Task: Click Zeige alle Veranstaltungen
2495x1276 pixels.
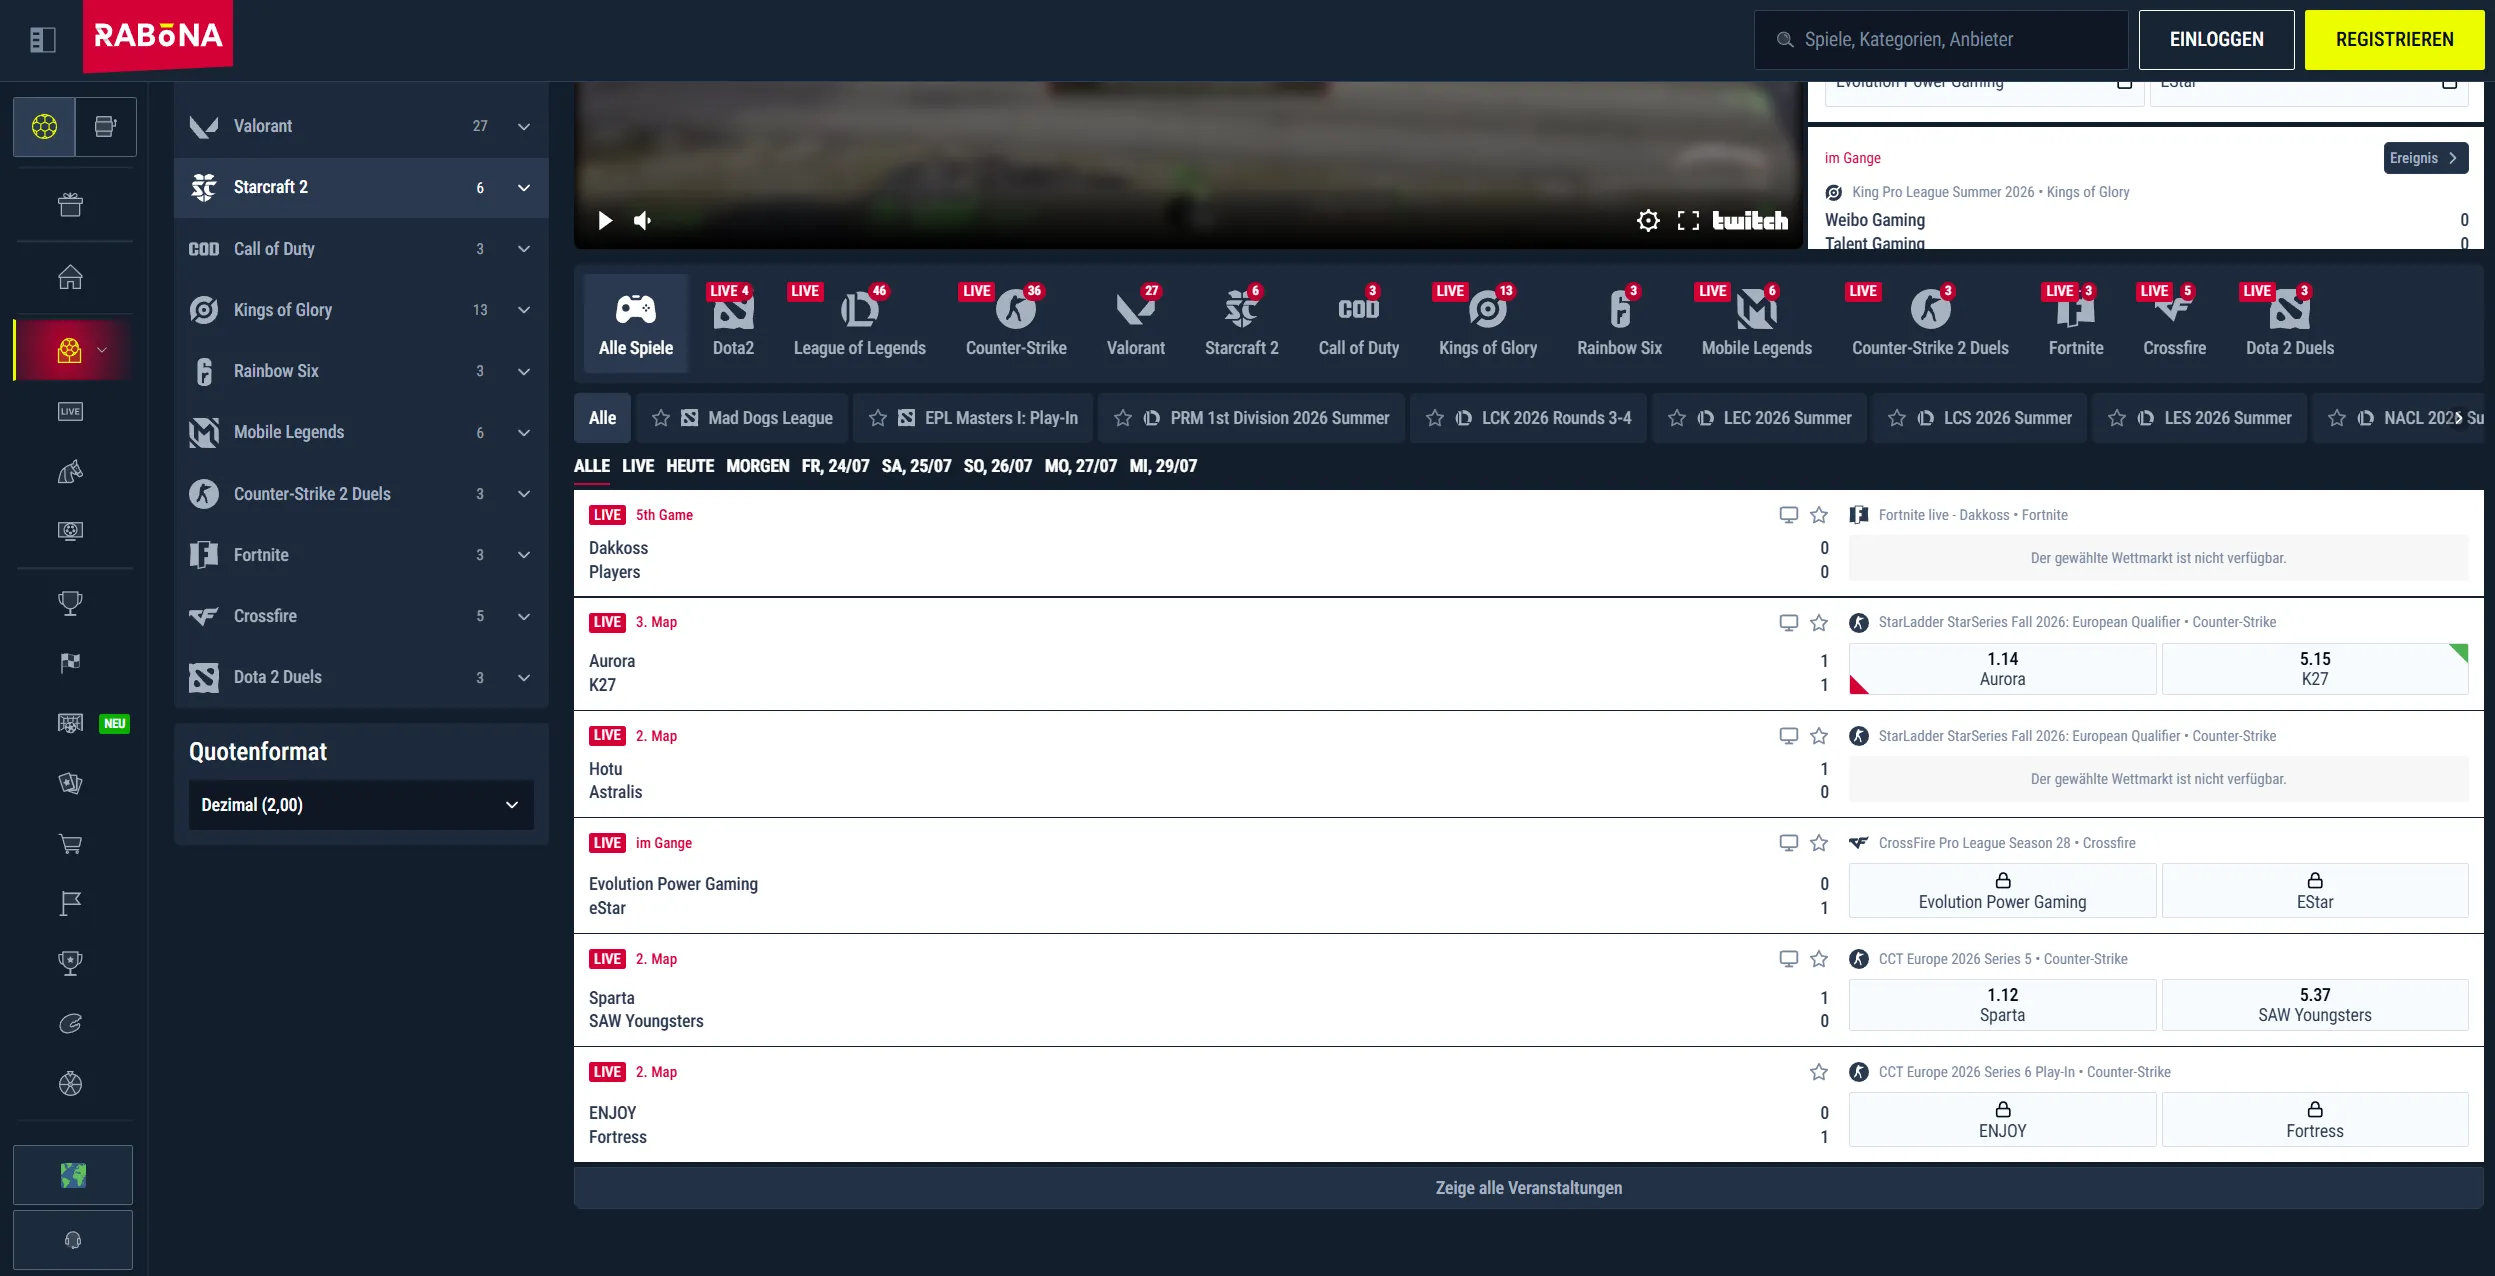Action: pos(1528,1188)
